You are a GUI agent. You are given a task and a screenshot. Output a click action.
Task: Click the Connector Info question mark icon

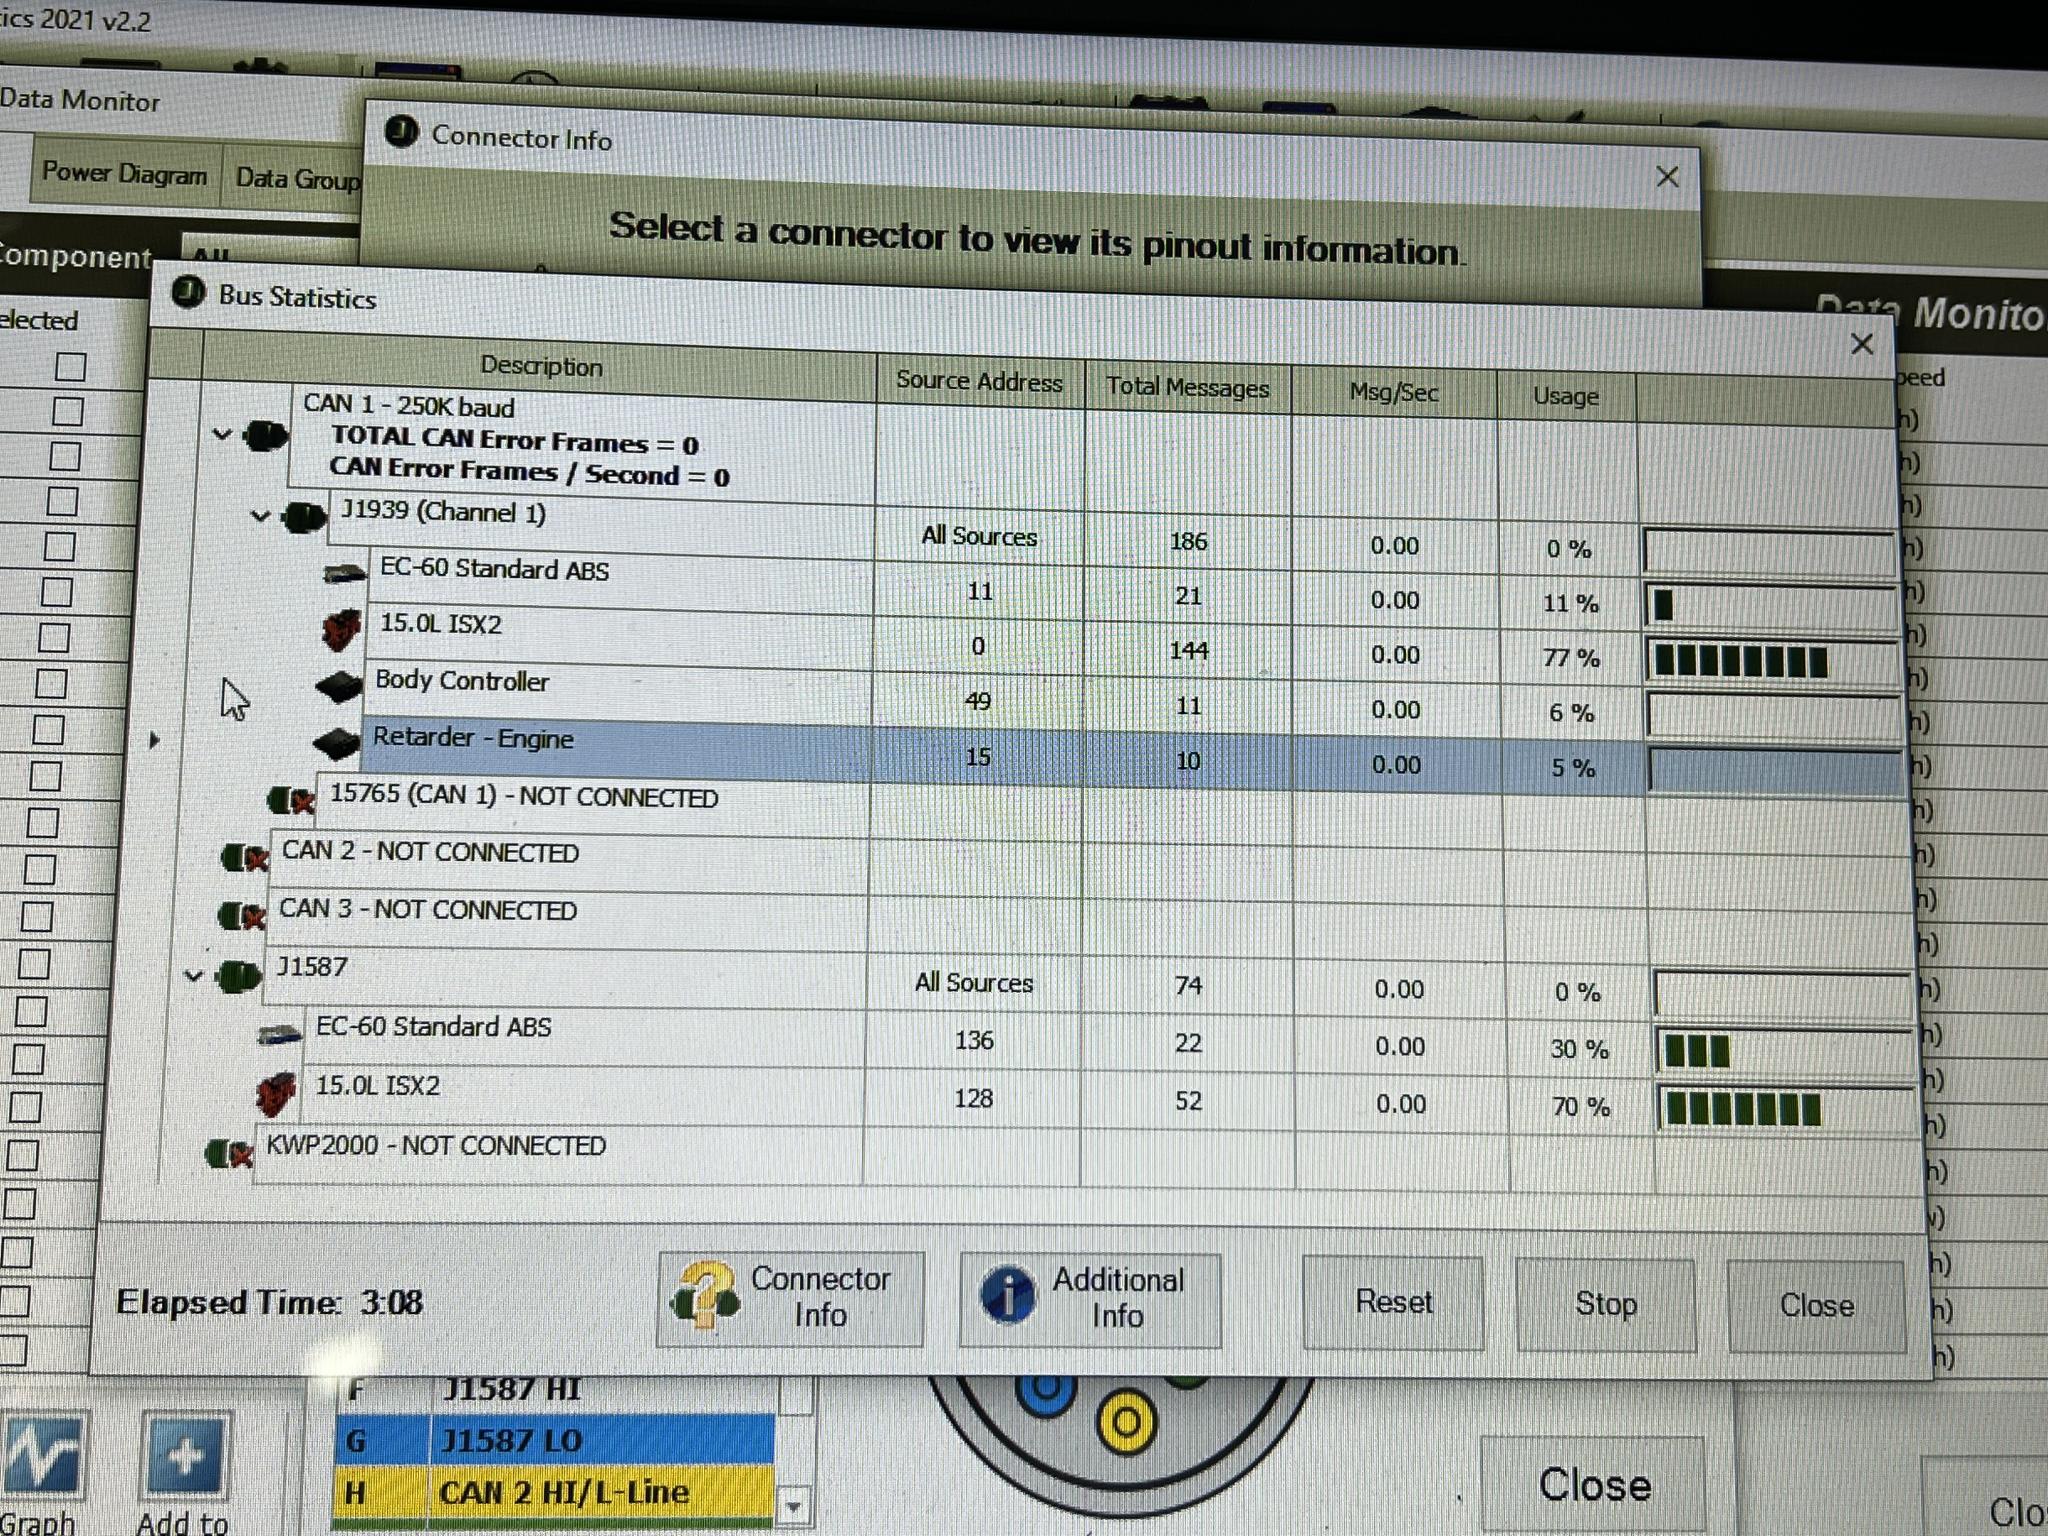click(x=706, y=1296)
